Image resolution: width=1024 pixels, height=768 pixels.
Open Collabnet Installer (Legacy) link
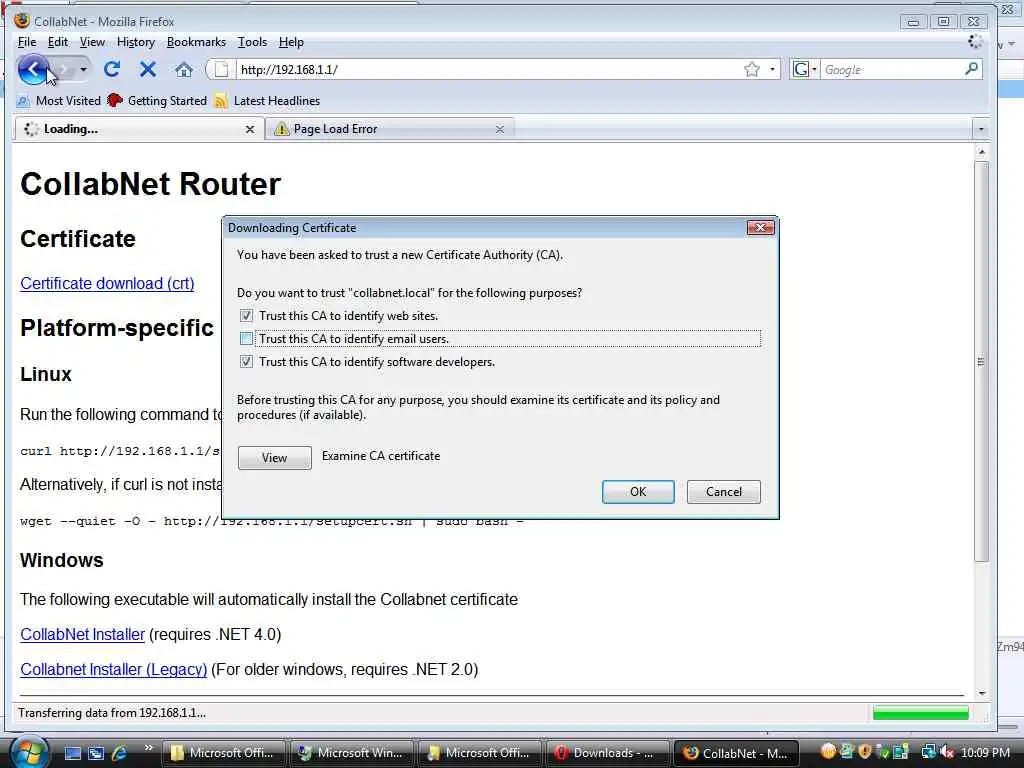click(x=114, y=669)
